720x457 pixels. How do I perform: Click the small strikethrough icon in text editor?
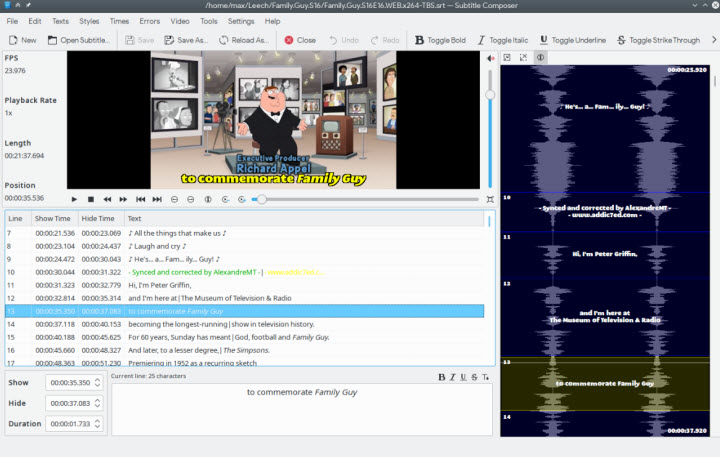475,377
